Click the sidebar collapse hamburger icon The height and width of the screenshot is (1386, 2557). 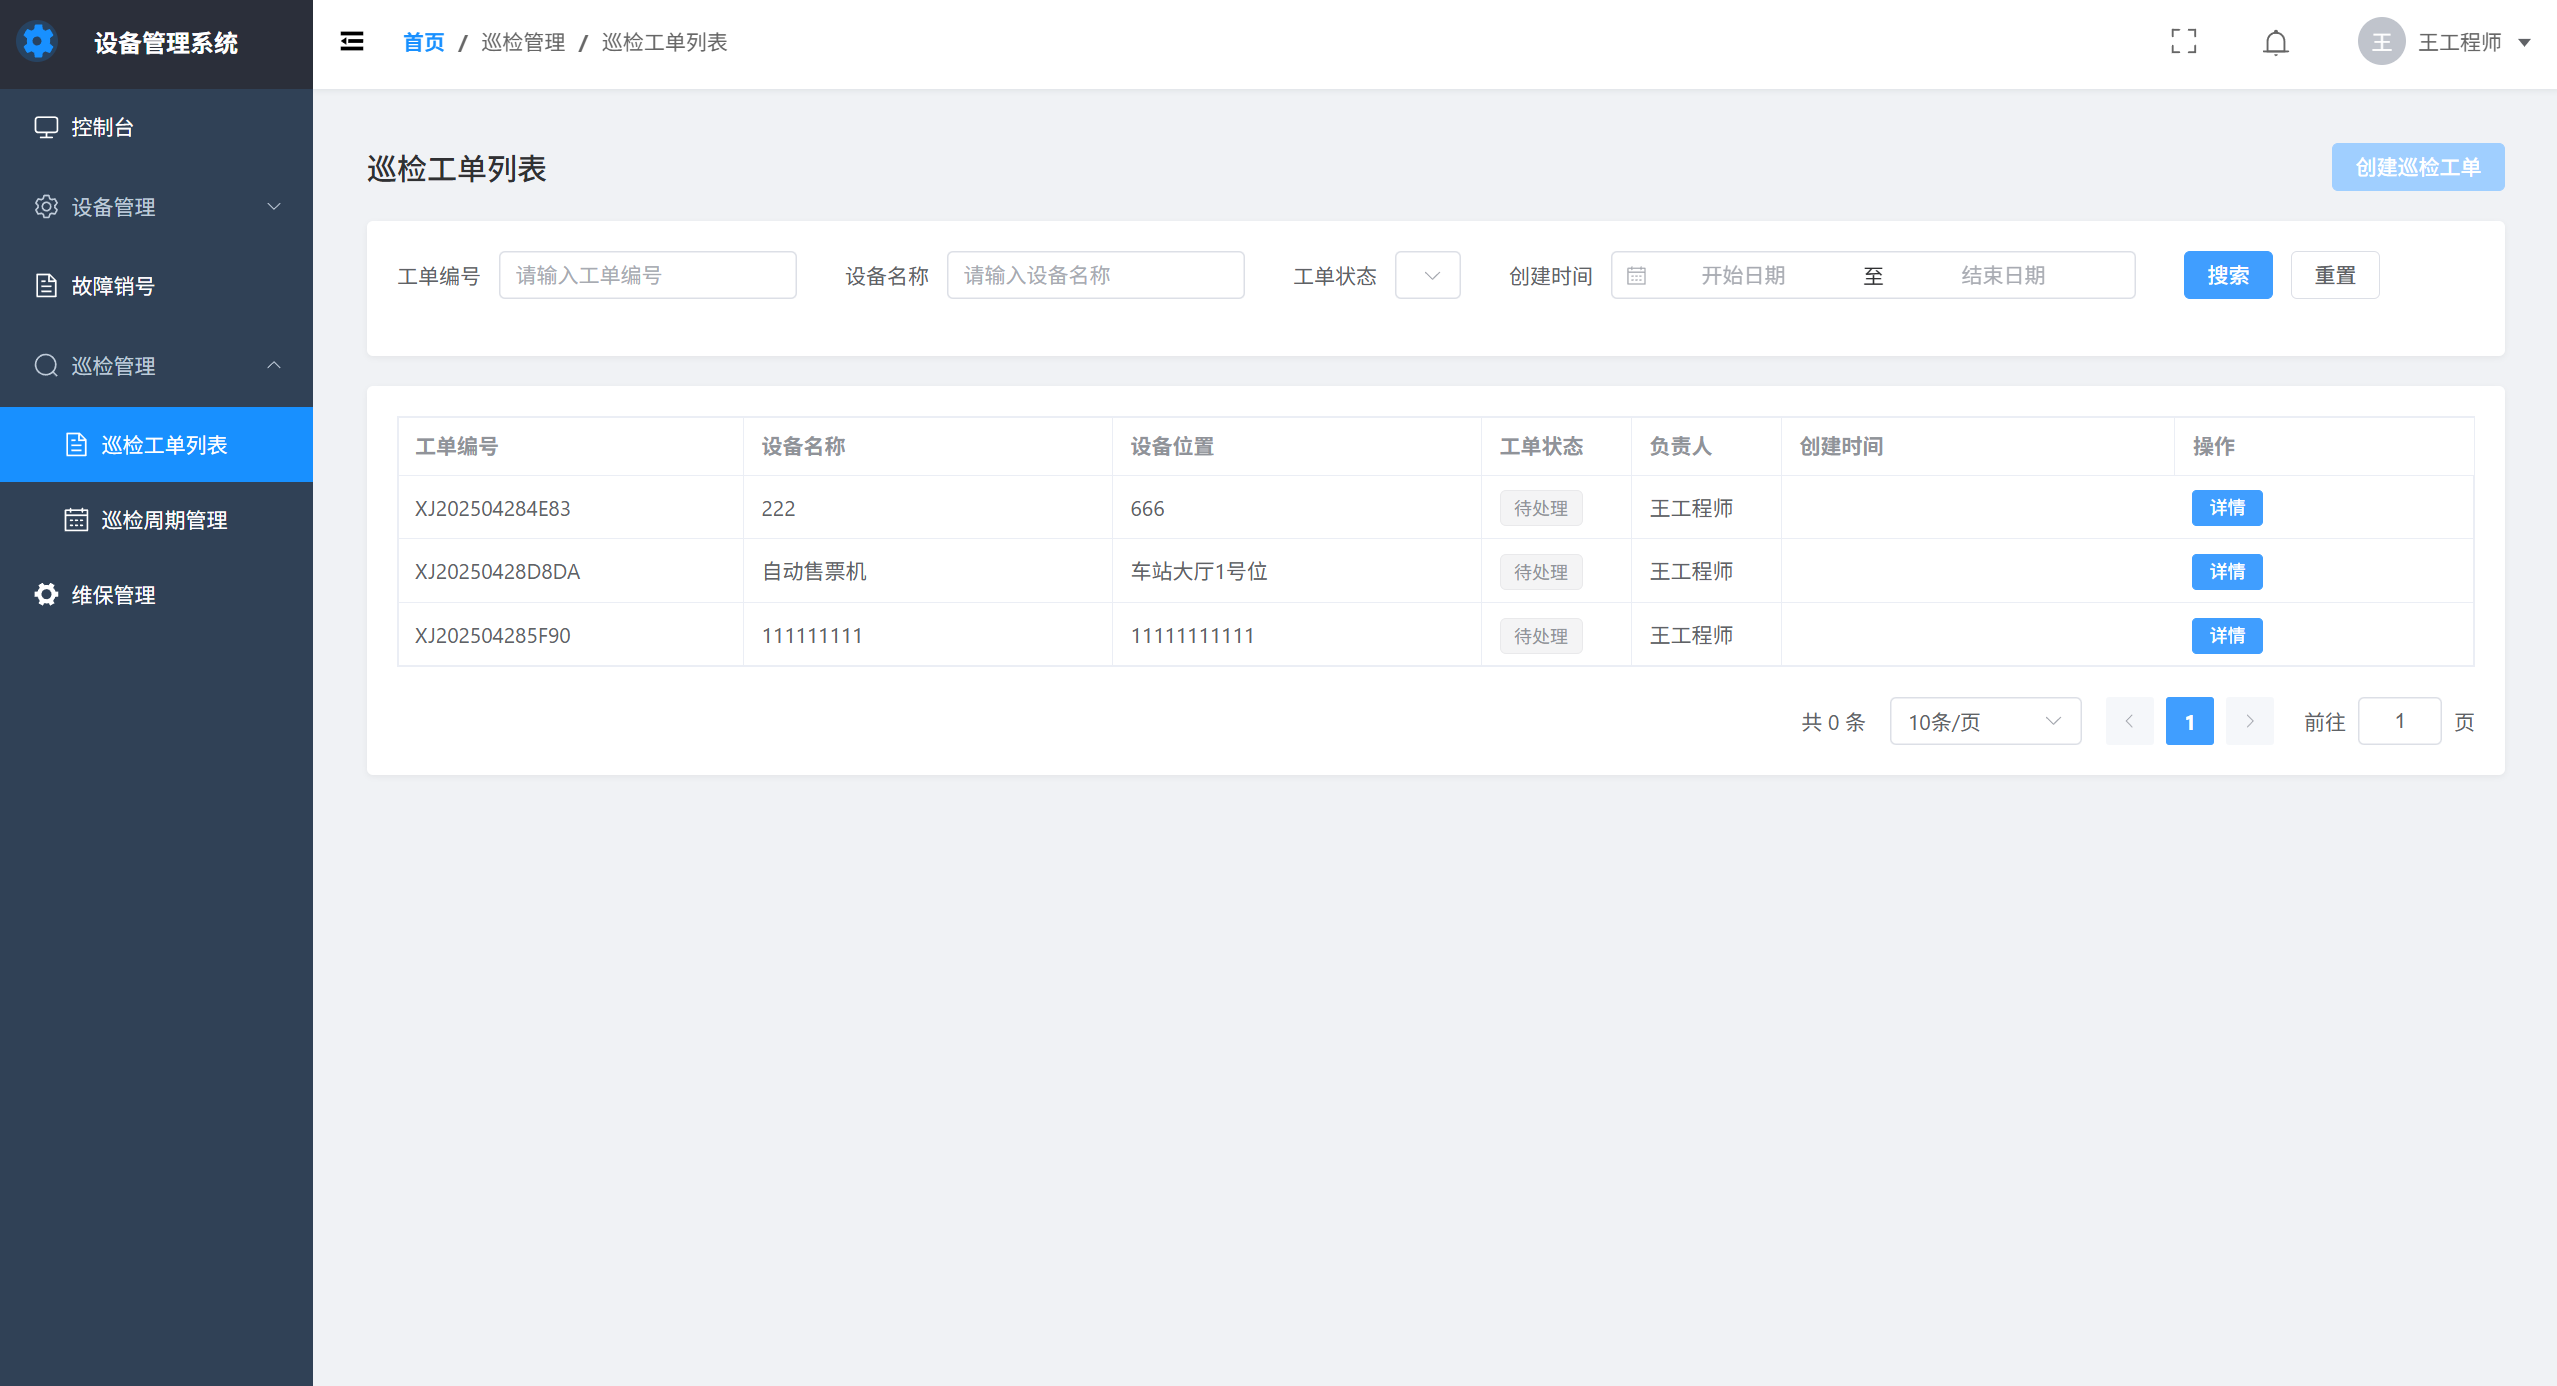(x=352, y=41)
